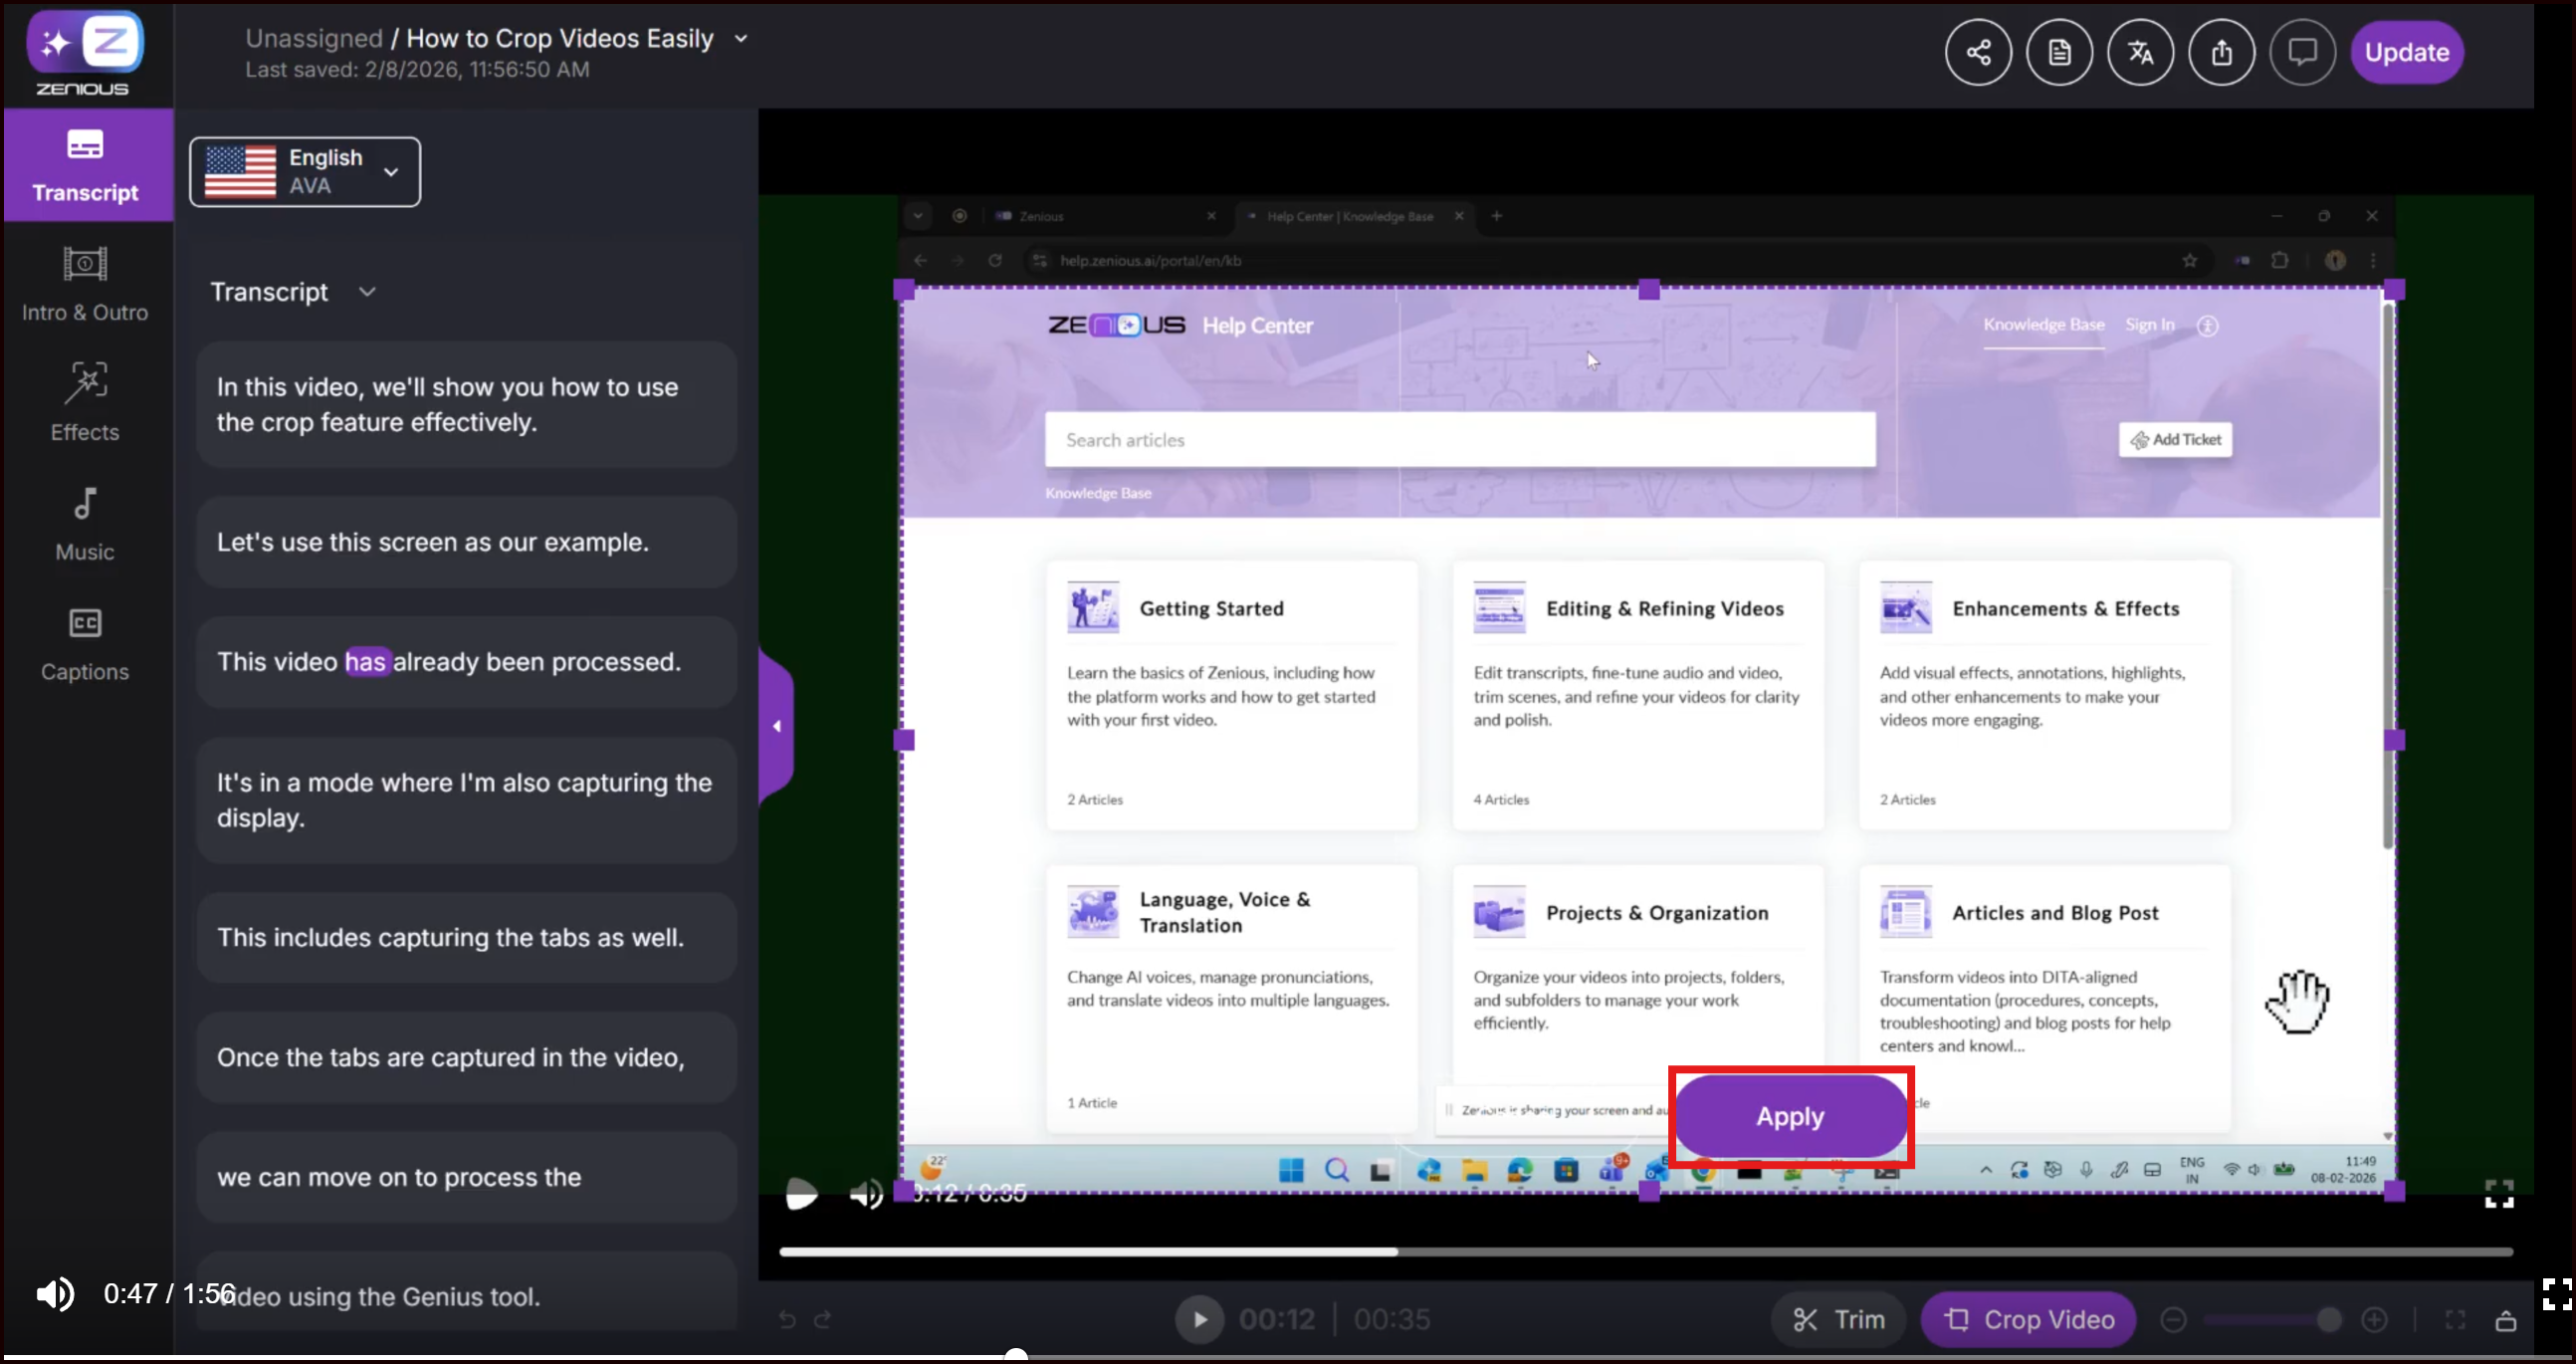Click the export upload icon
Viewport: 2576px width, 1364px height.
(2220, 52)
